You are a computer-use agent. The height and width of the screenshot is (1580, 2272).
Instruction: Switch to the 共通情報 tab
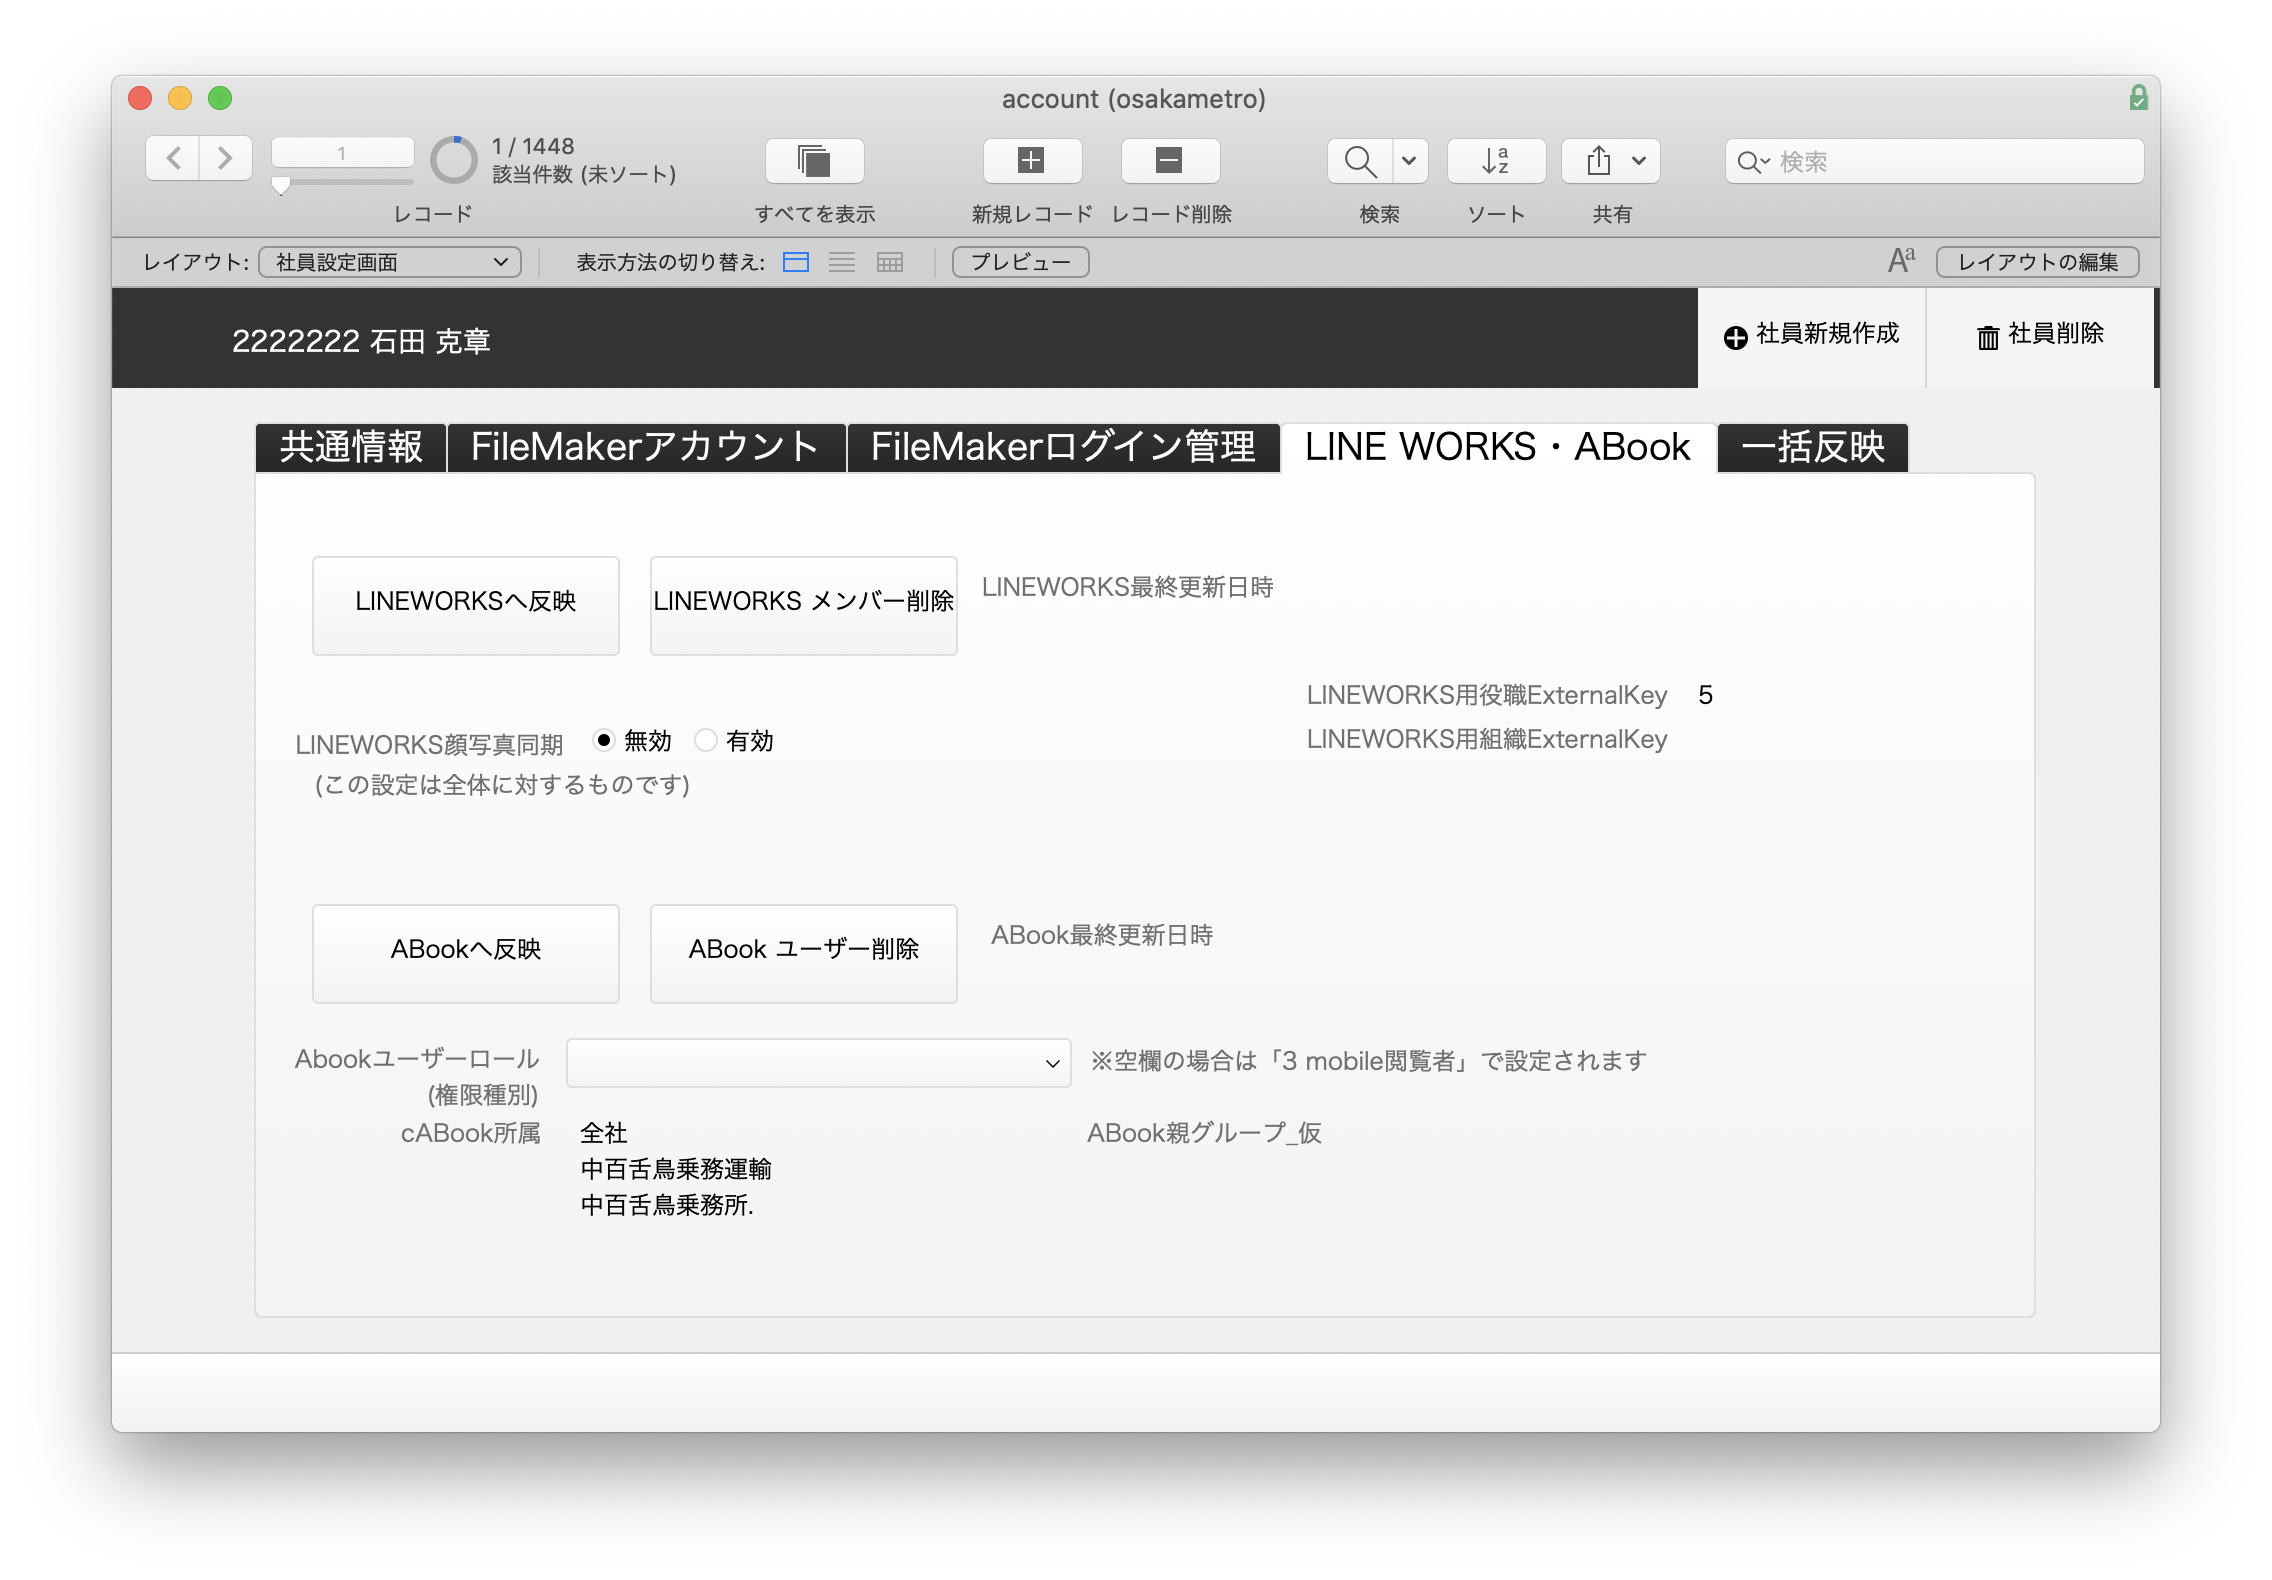(351, 447)
